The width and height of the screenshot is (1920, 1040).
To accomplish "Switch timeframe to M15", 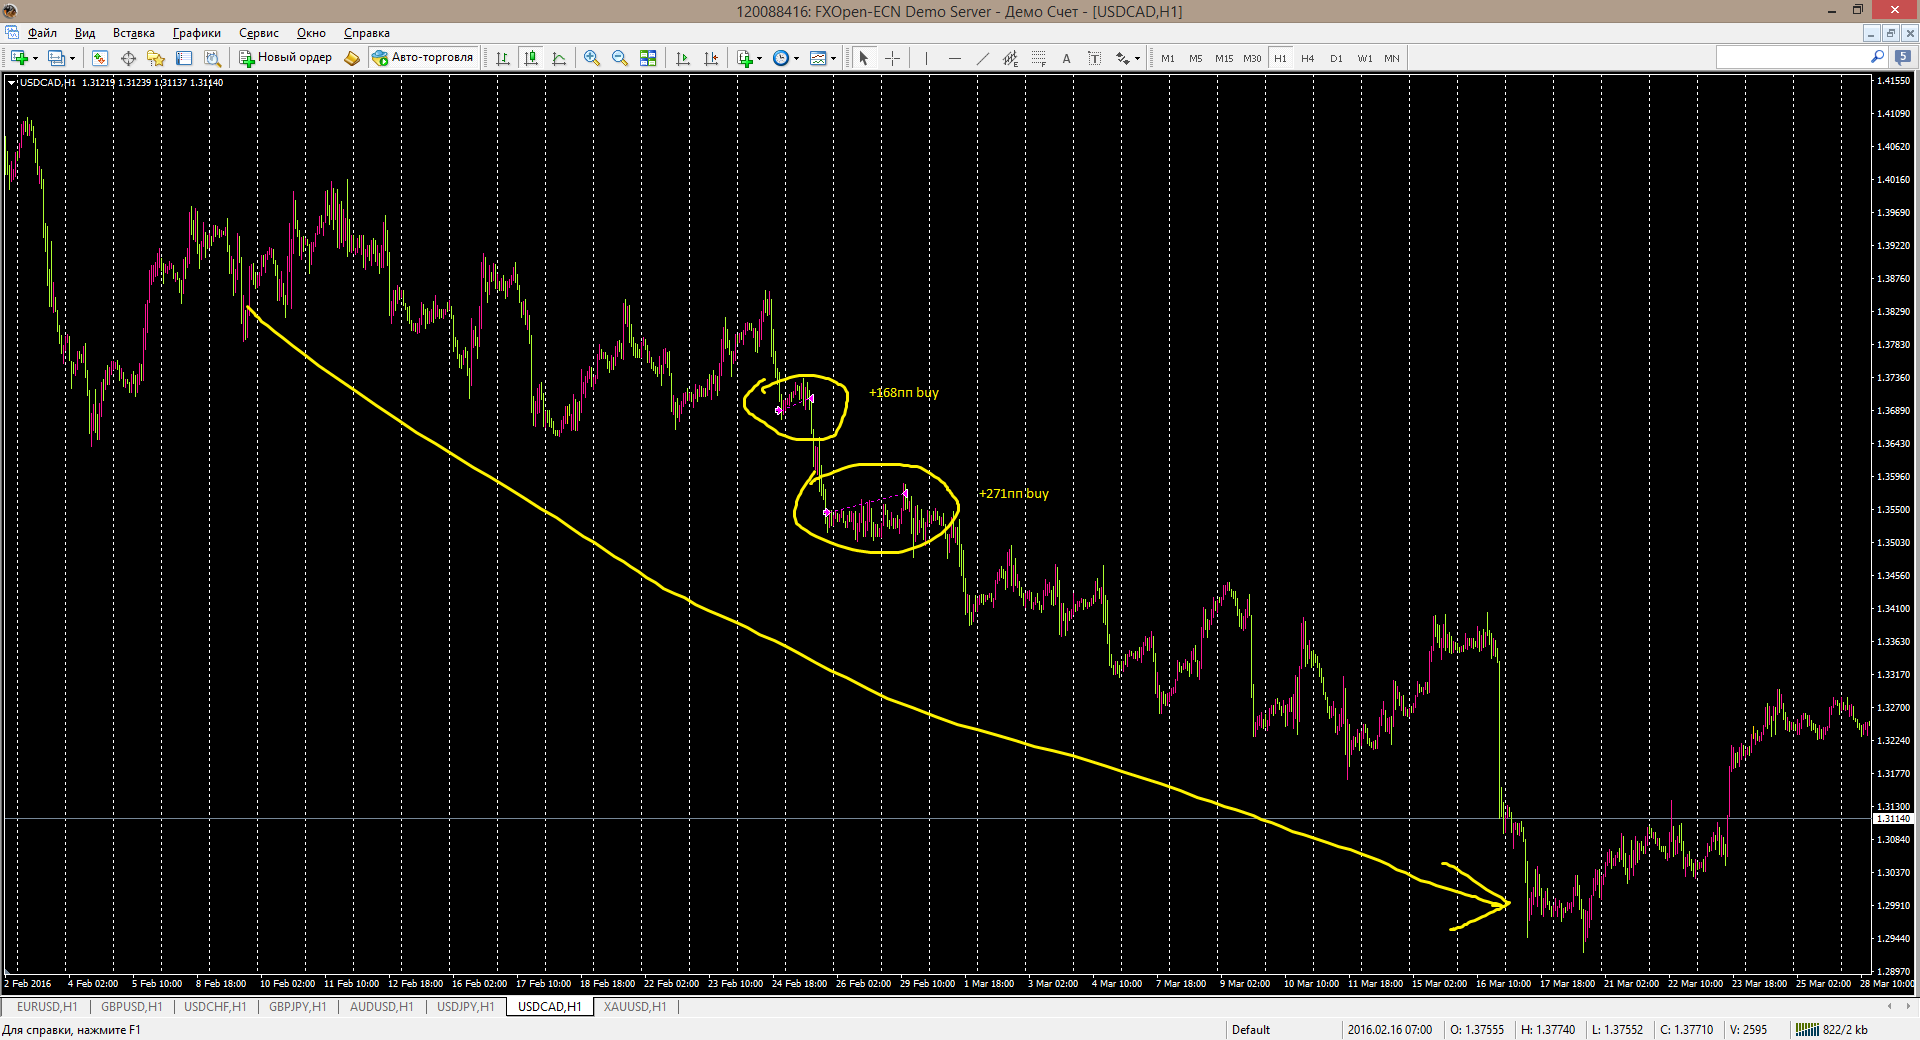I will click(x=1224, y=58).
